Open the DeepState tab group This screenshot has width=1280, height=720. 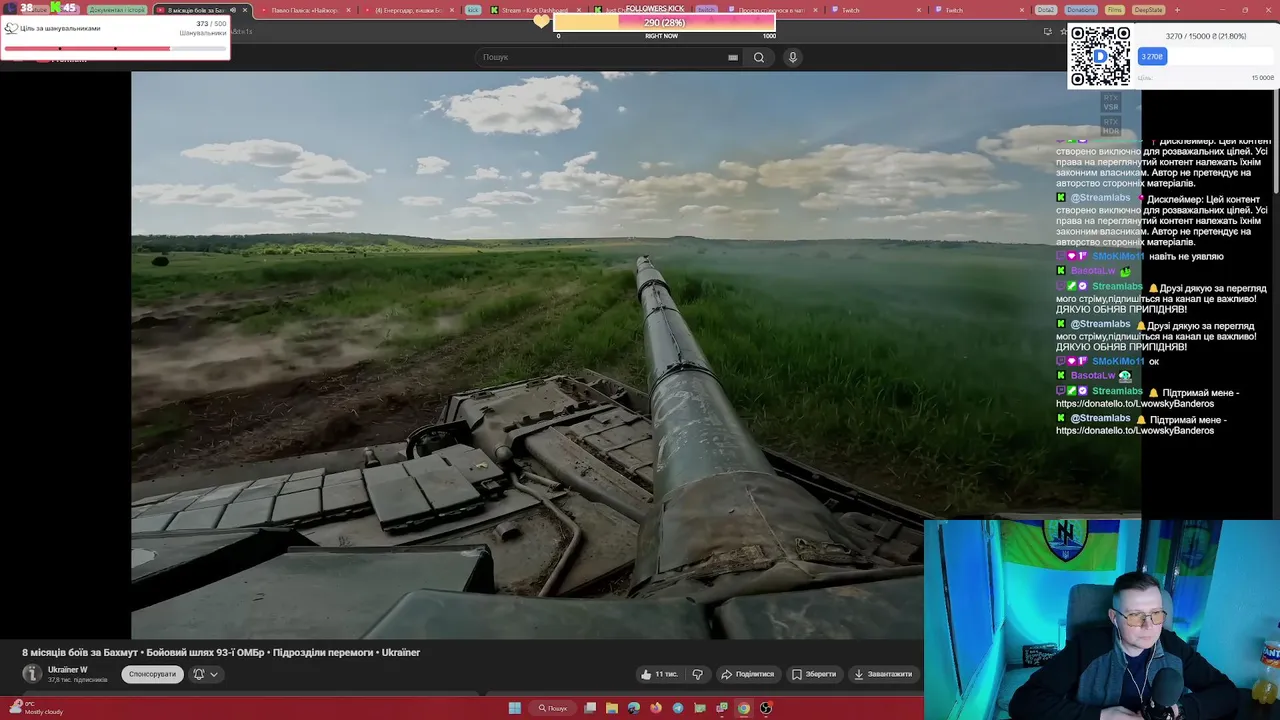pos(1148,10)
